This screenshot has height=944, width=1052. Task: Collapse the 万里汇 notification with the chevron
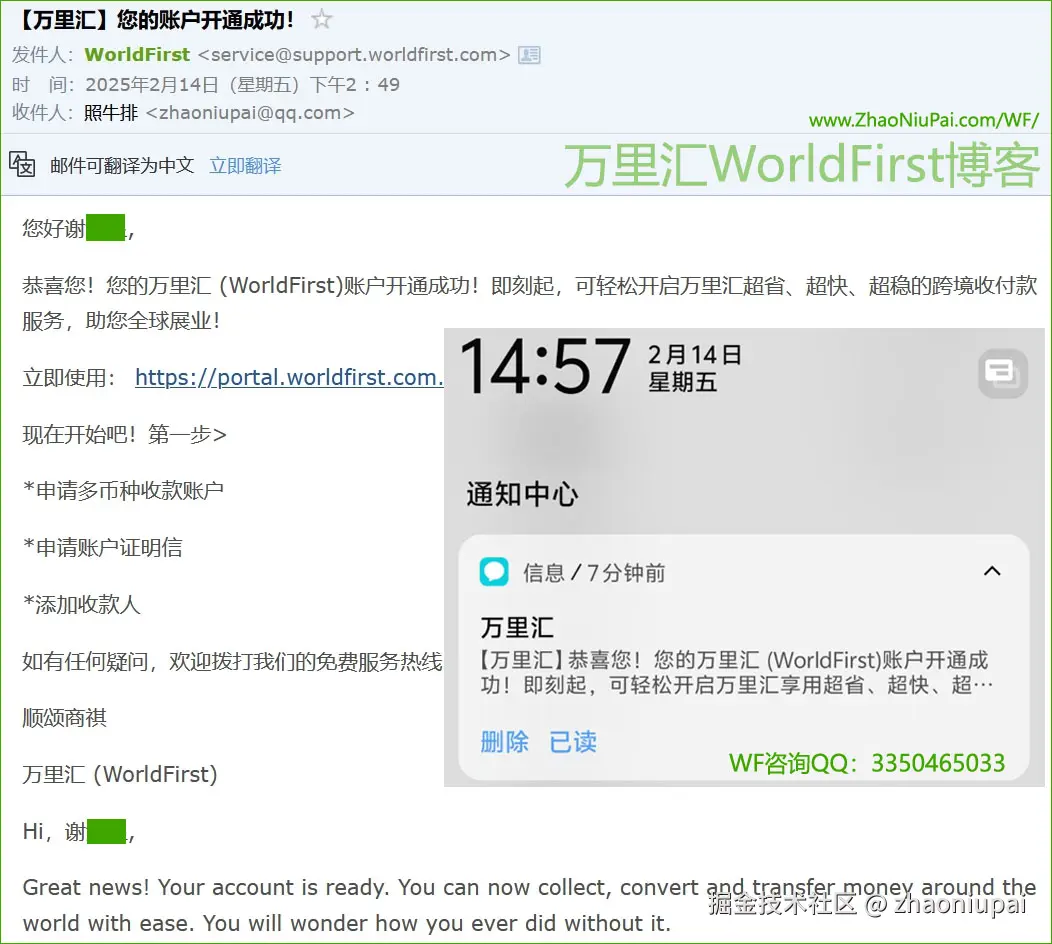point(991,570)
